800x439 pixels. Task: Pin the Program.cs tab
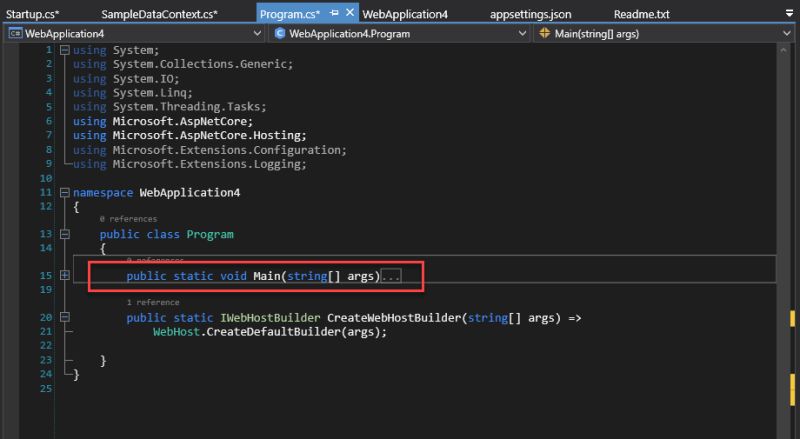[x=334, y=13]
